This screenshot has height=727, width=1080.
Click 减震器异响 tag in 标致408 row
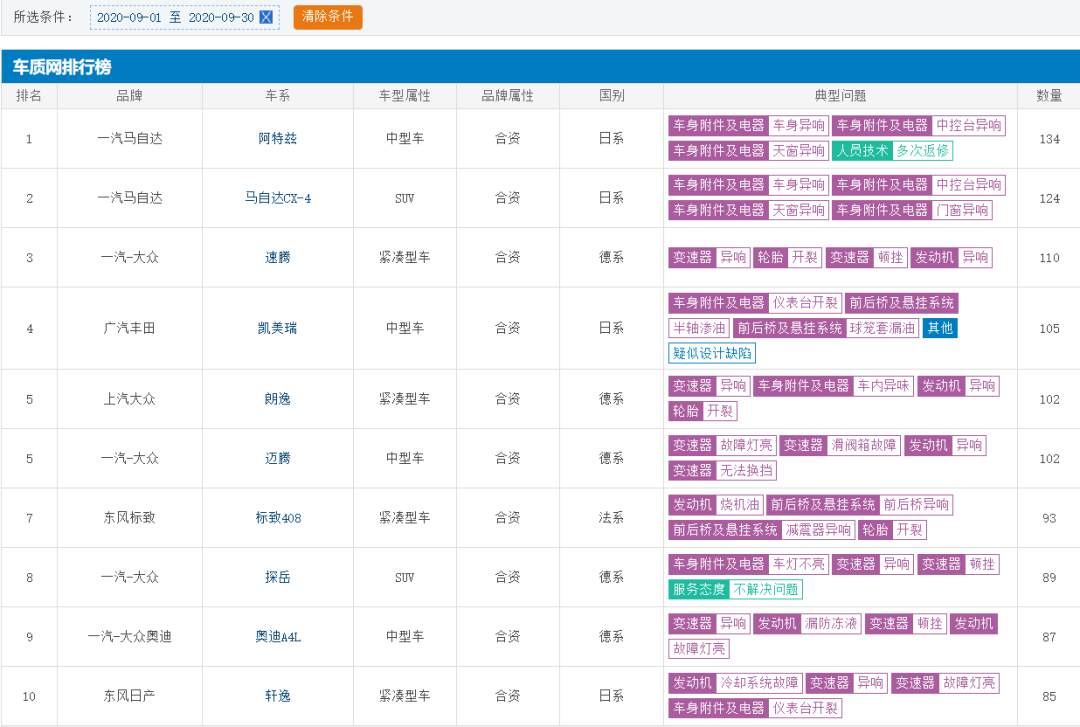pyautogui.click(x=818, y=529)
